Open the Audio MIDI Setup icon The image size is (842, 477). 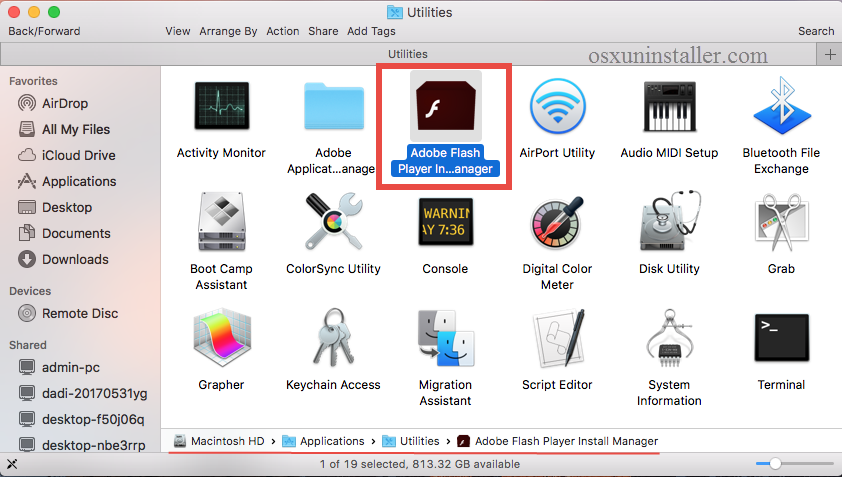[670, 106]
